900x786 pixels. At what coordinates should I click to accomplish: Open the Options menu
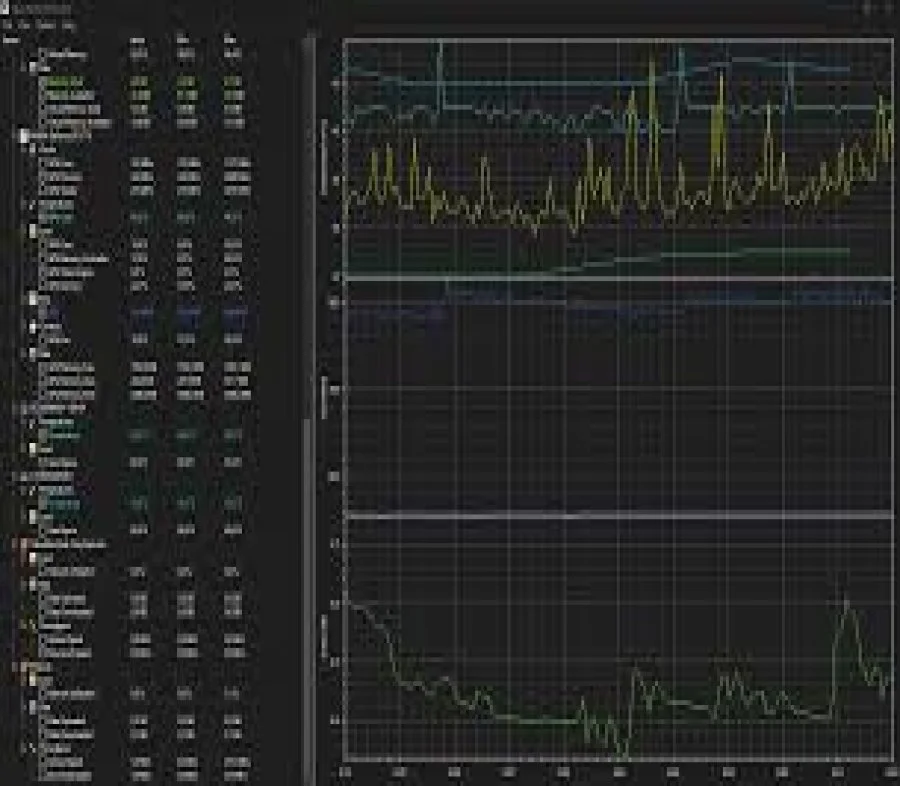[45, 25]
